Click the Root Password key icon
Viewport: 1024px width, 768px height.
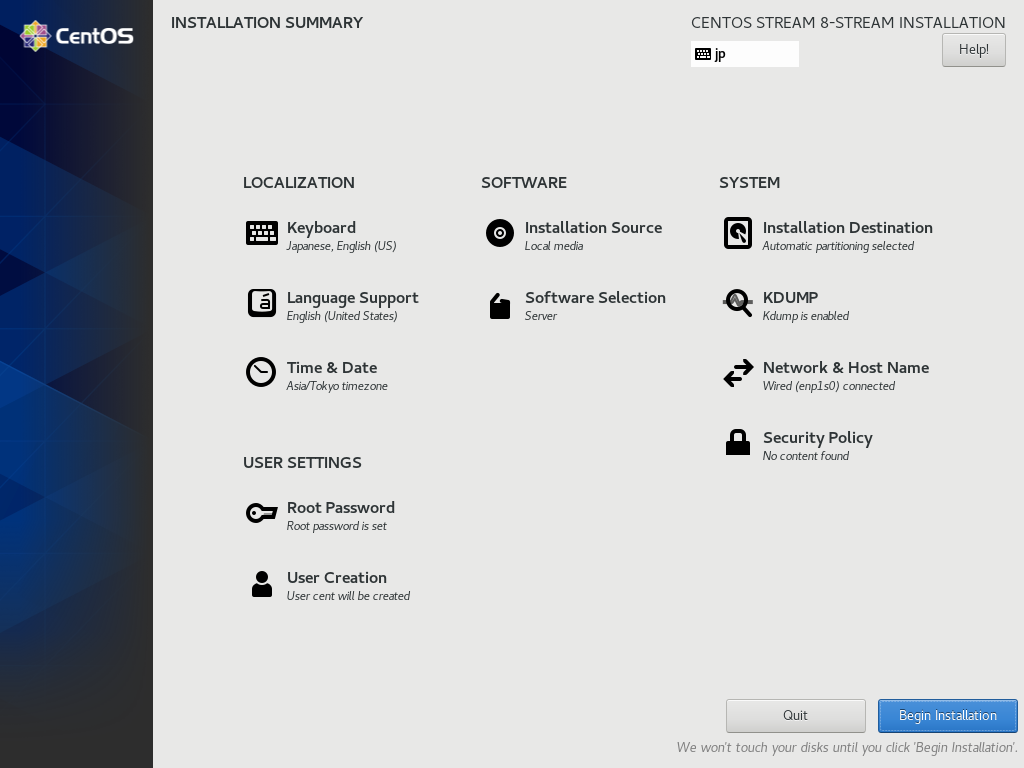pyautogui.click(x=262, y=513)
